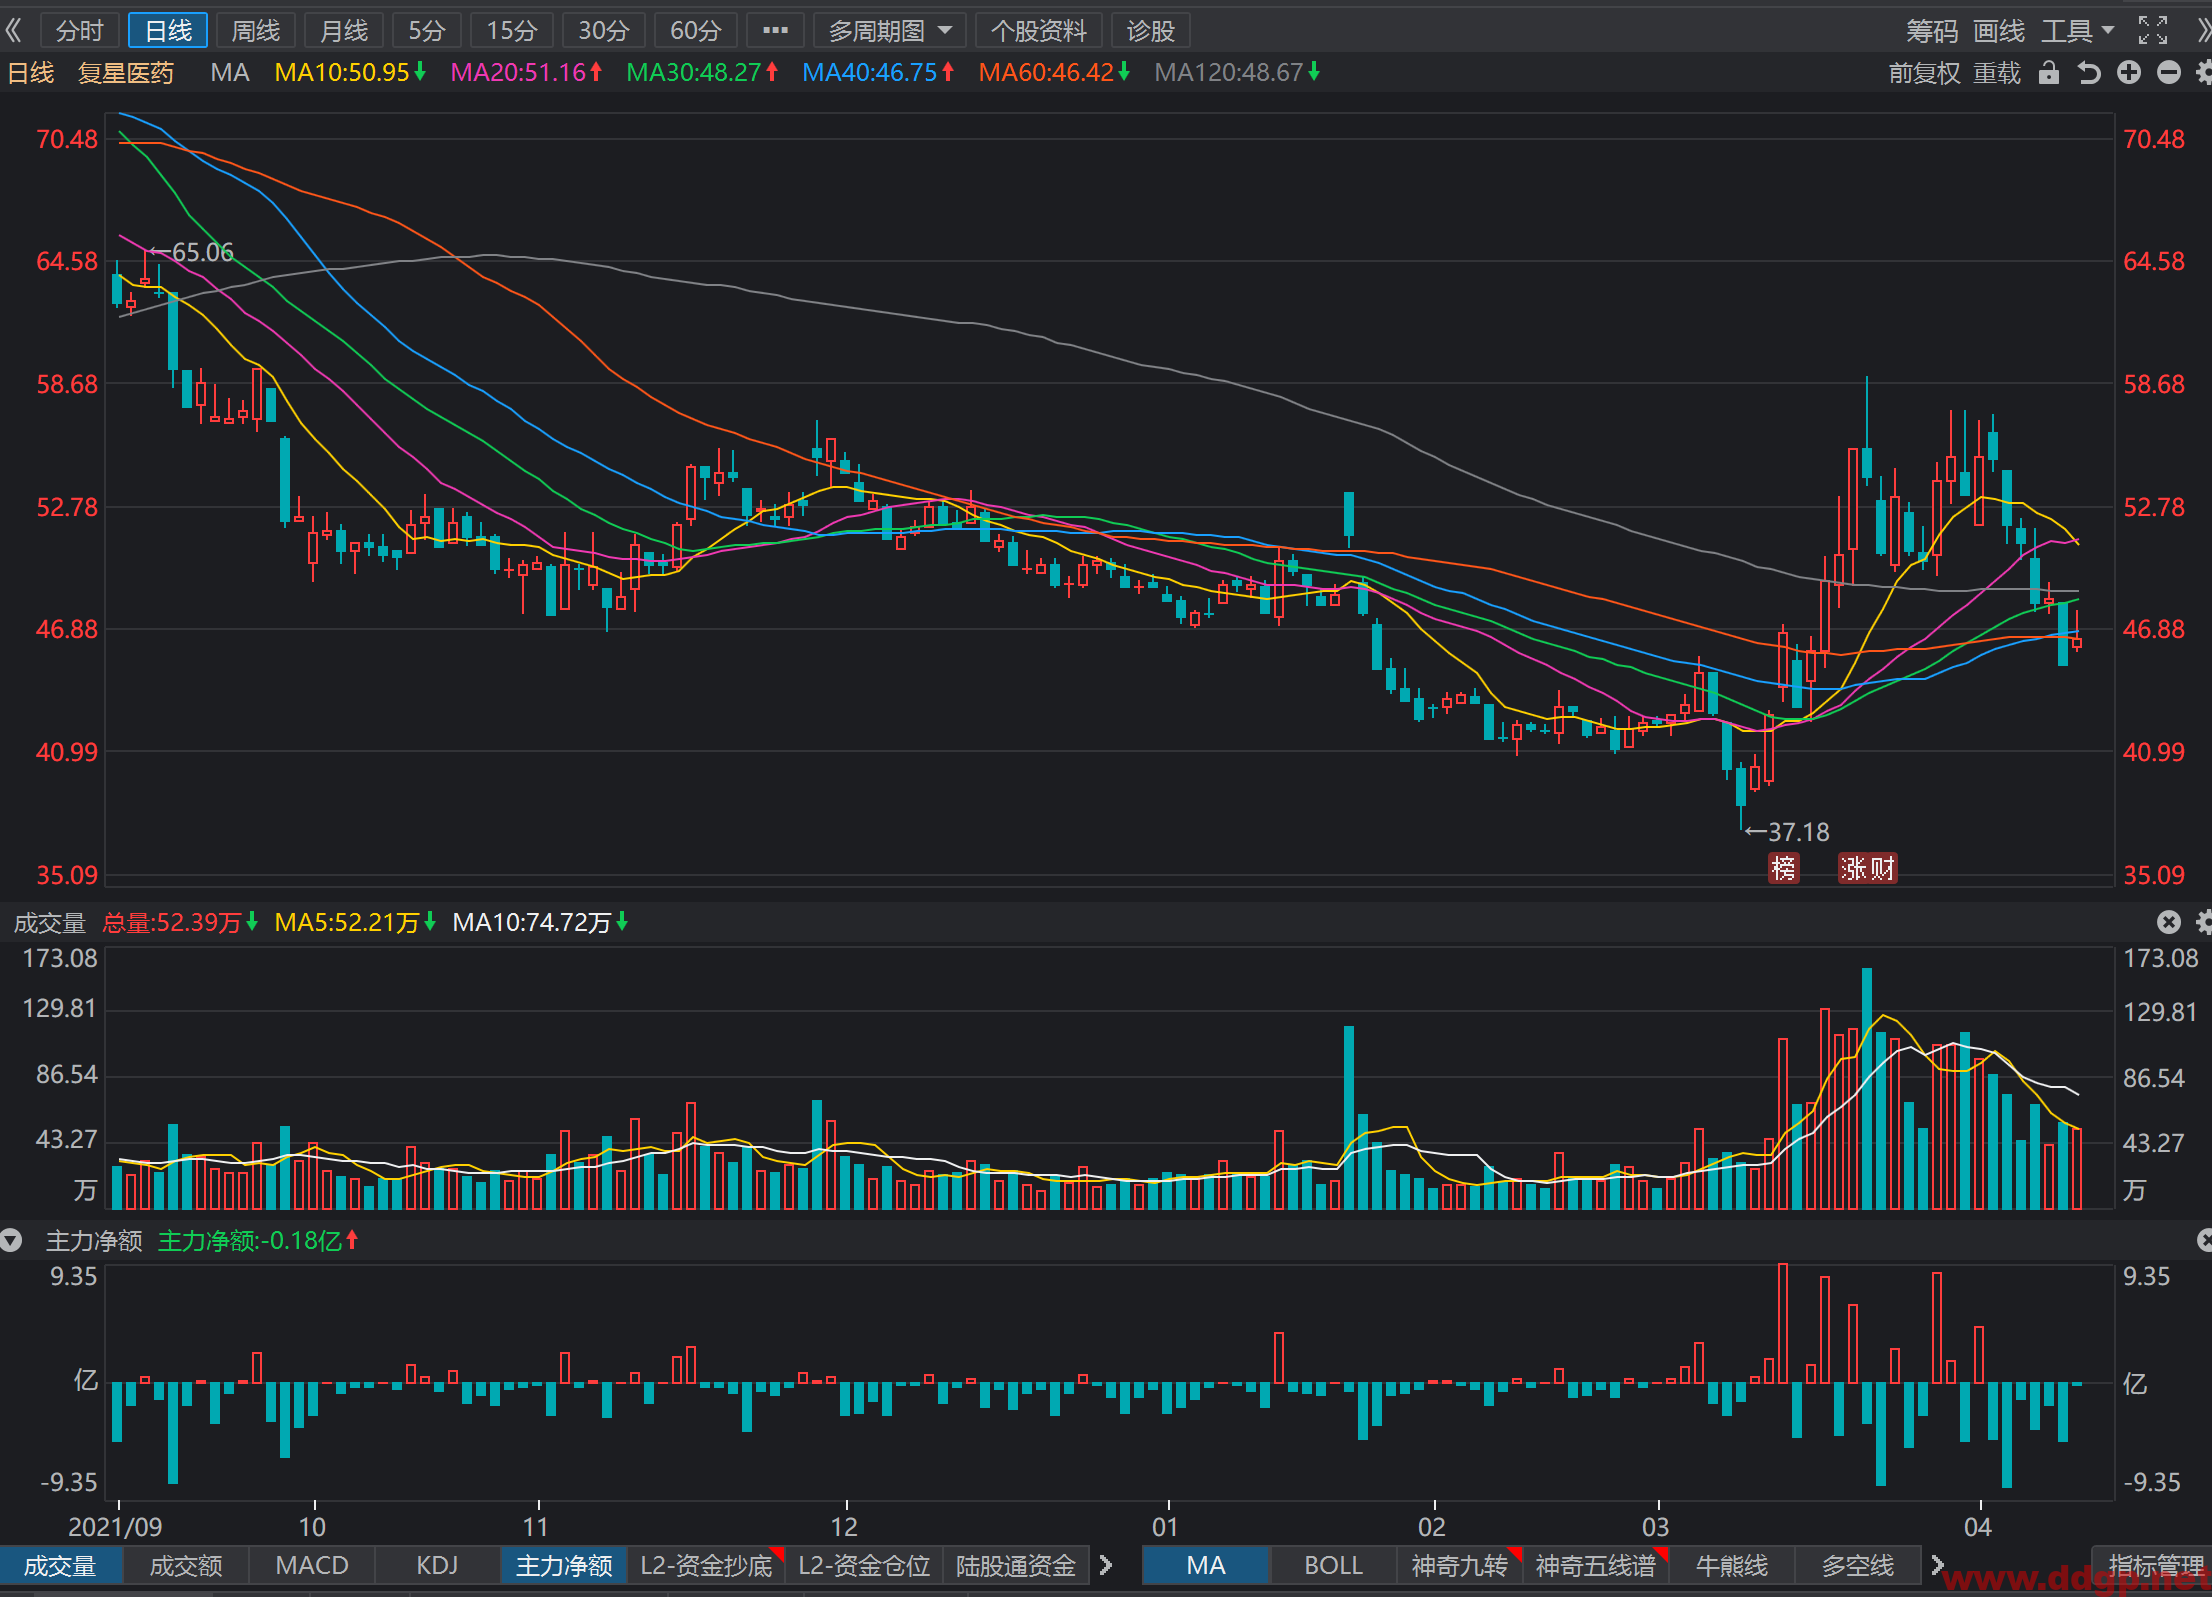Image resolution: width=2212 pixels, height=1597 pixels.
Task: Zoom in with the plus icon
Action: coord(2129,73)
